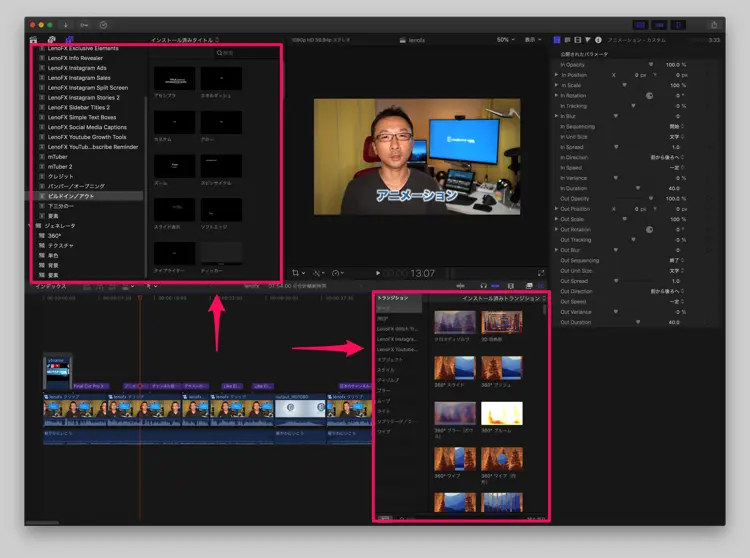Image resolution: width=750 pixels, height=558 pixels.
Task: Open the Libraries sidebar icon
Action: tap(33, 40)
